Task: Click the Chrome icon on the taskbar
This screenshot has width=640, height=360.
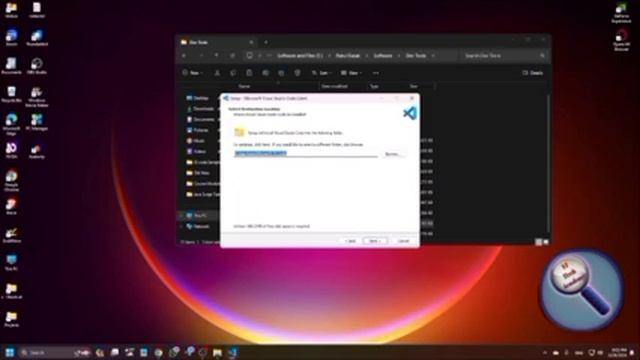Action: (158, 352)
